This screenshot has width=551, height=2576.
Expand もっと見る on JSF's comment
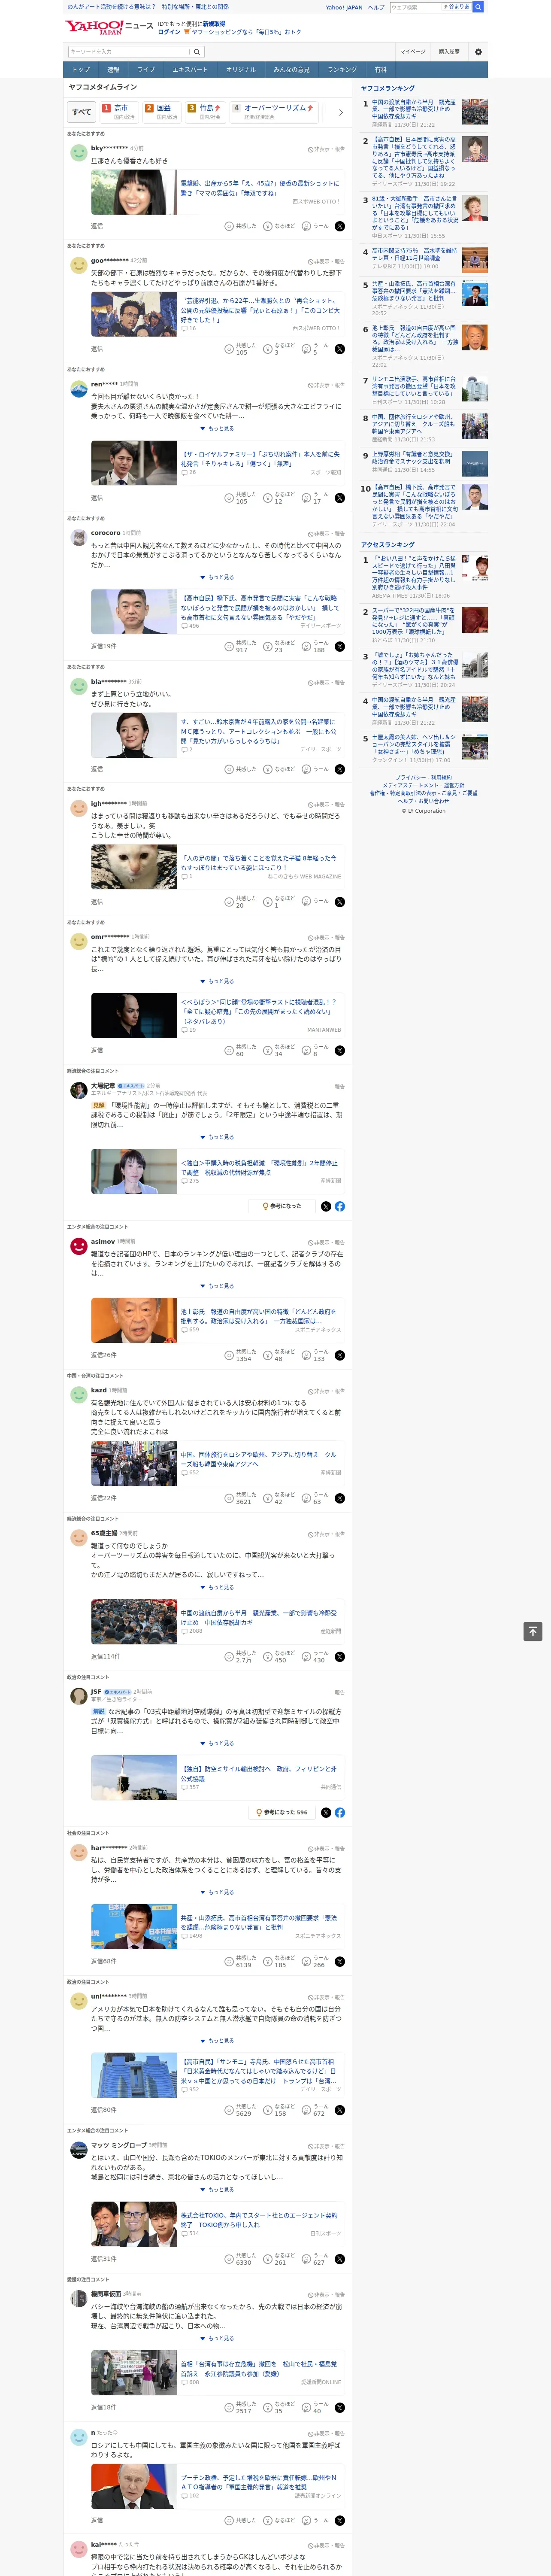(x=217, y=1743)
